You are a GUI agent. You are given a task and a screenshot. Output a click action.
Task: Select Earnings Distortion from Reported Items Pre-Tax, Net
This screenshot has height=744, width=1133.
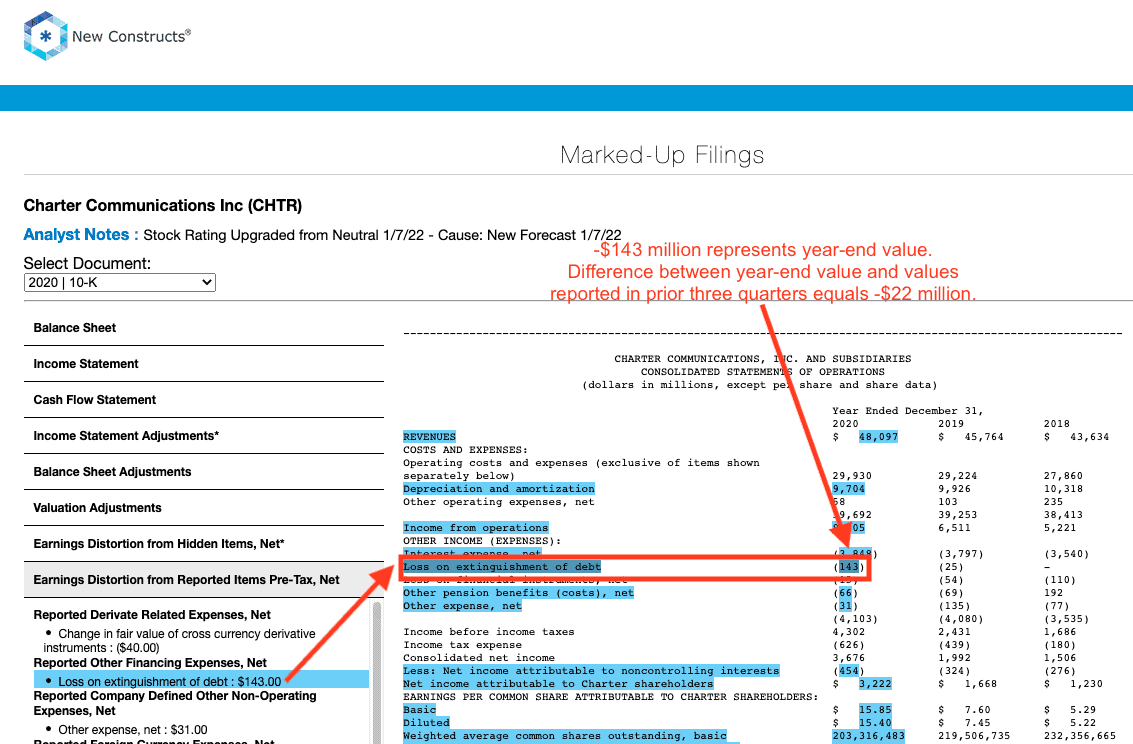(204, 580)
